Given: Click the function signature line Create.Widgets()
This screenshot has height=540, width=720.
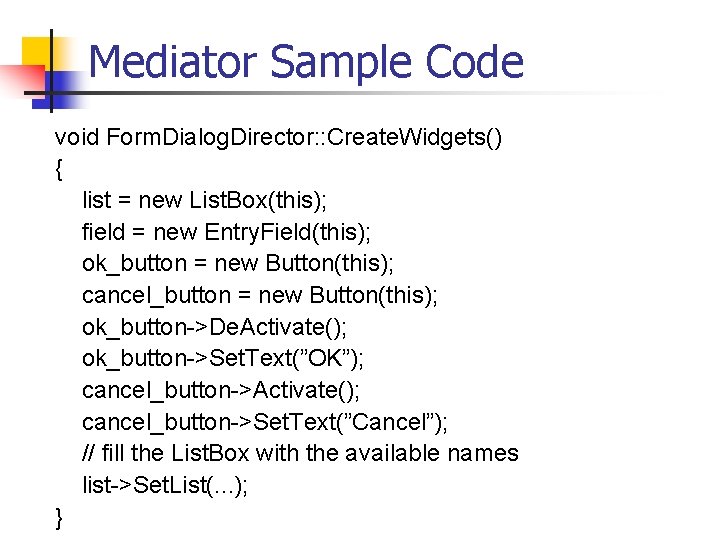Looking at the screenshot, I should (x=279, y=137).
